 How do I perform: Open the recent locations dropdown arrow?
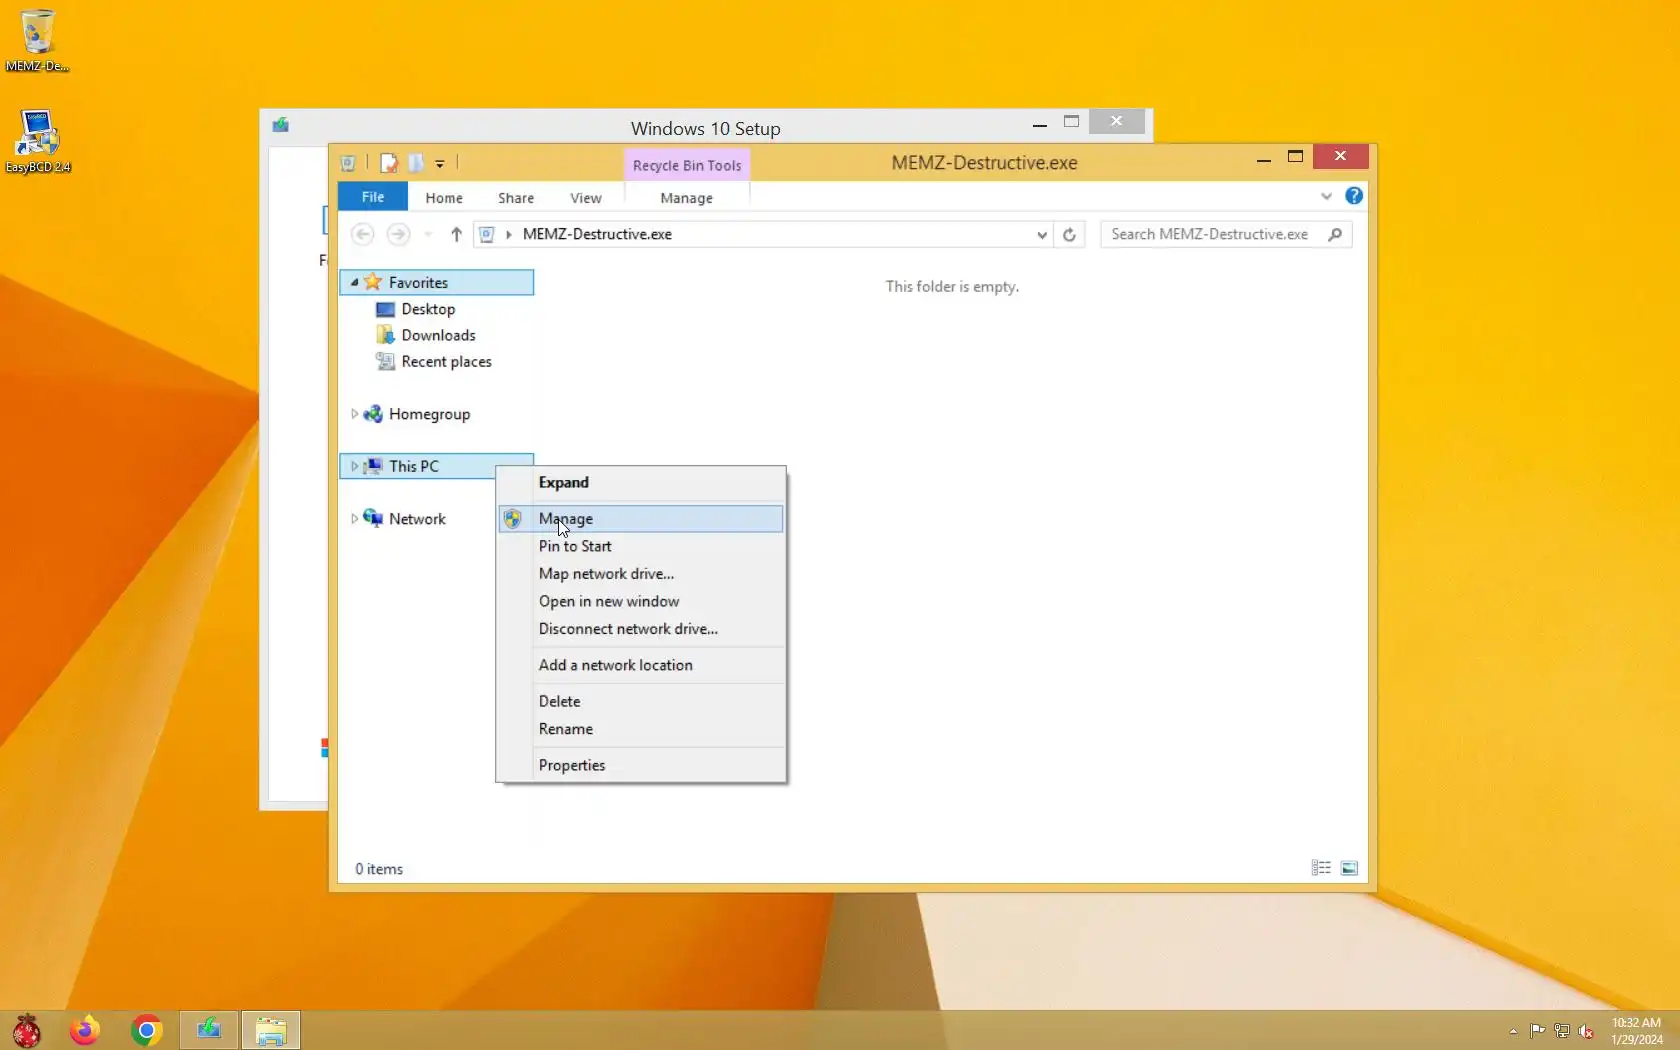pos(428,234)
